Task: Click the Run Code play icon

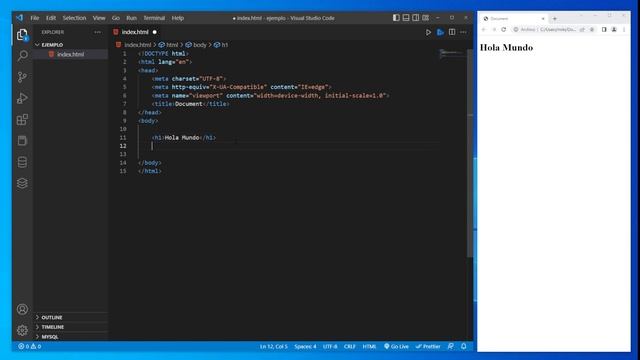Action: (428, 32)
